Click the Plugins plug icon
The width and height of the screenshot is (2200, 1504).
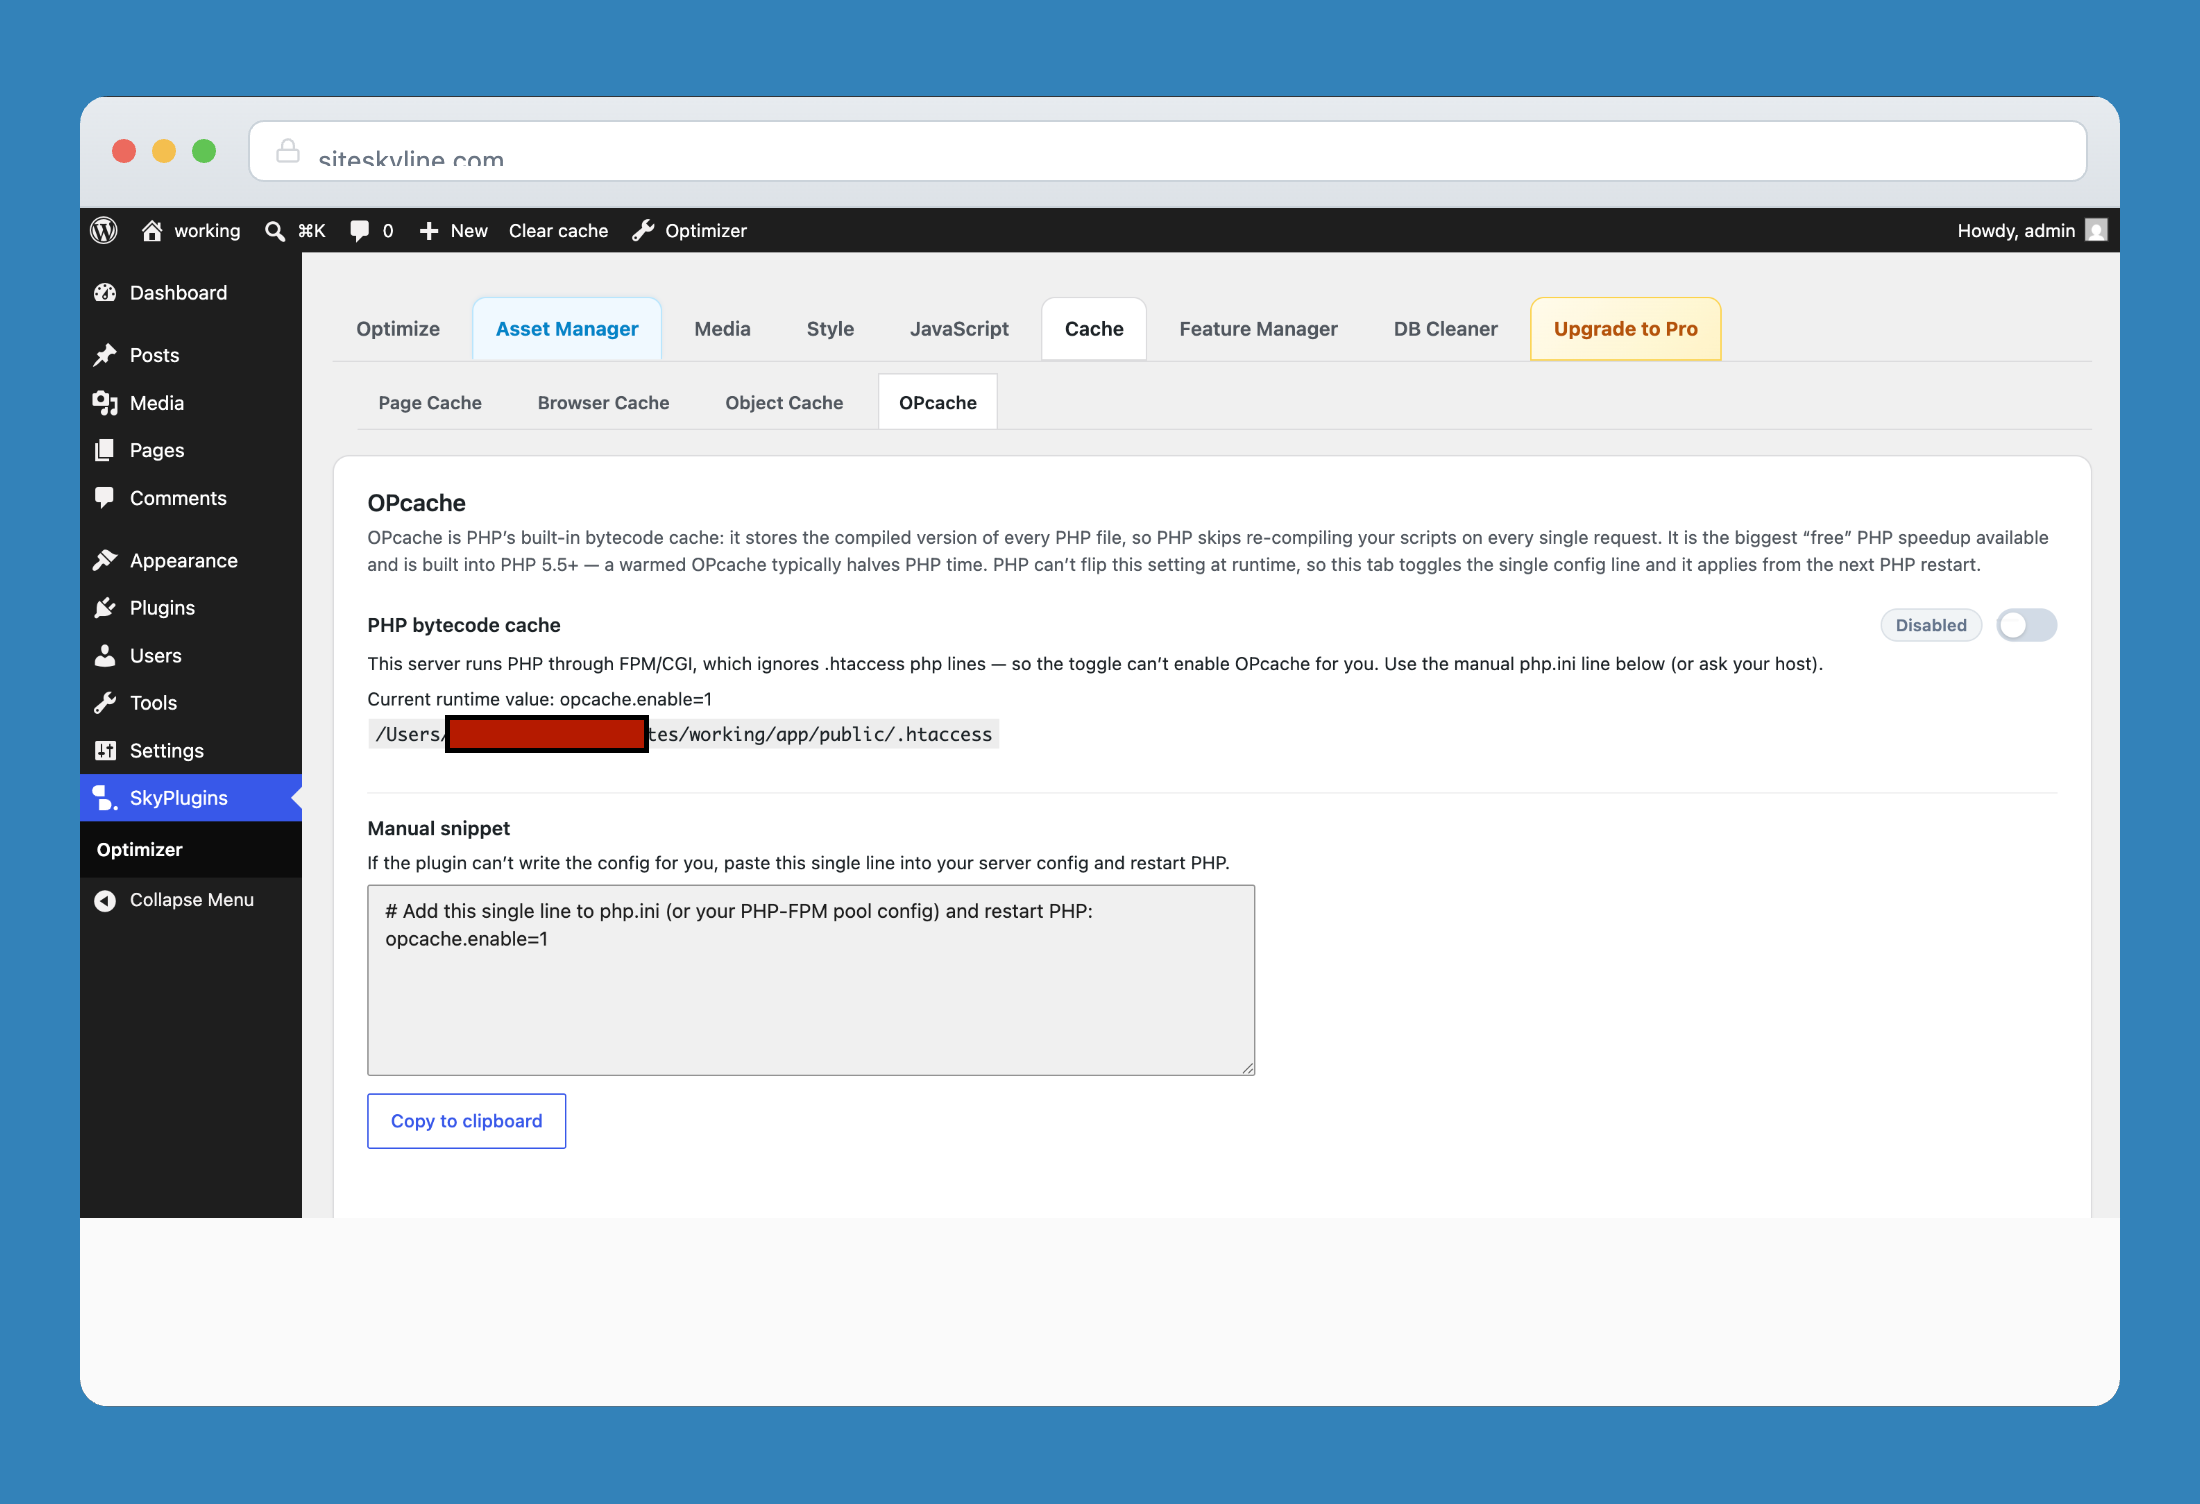pos(105,608)
